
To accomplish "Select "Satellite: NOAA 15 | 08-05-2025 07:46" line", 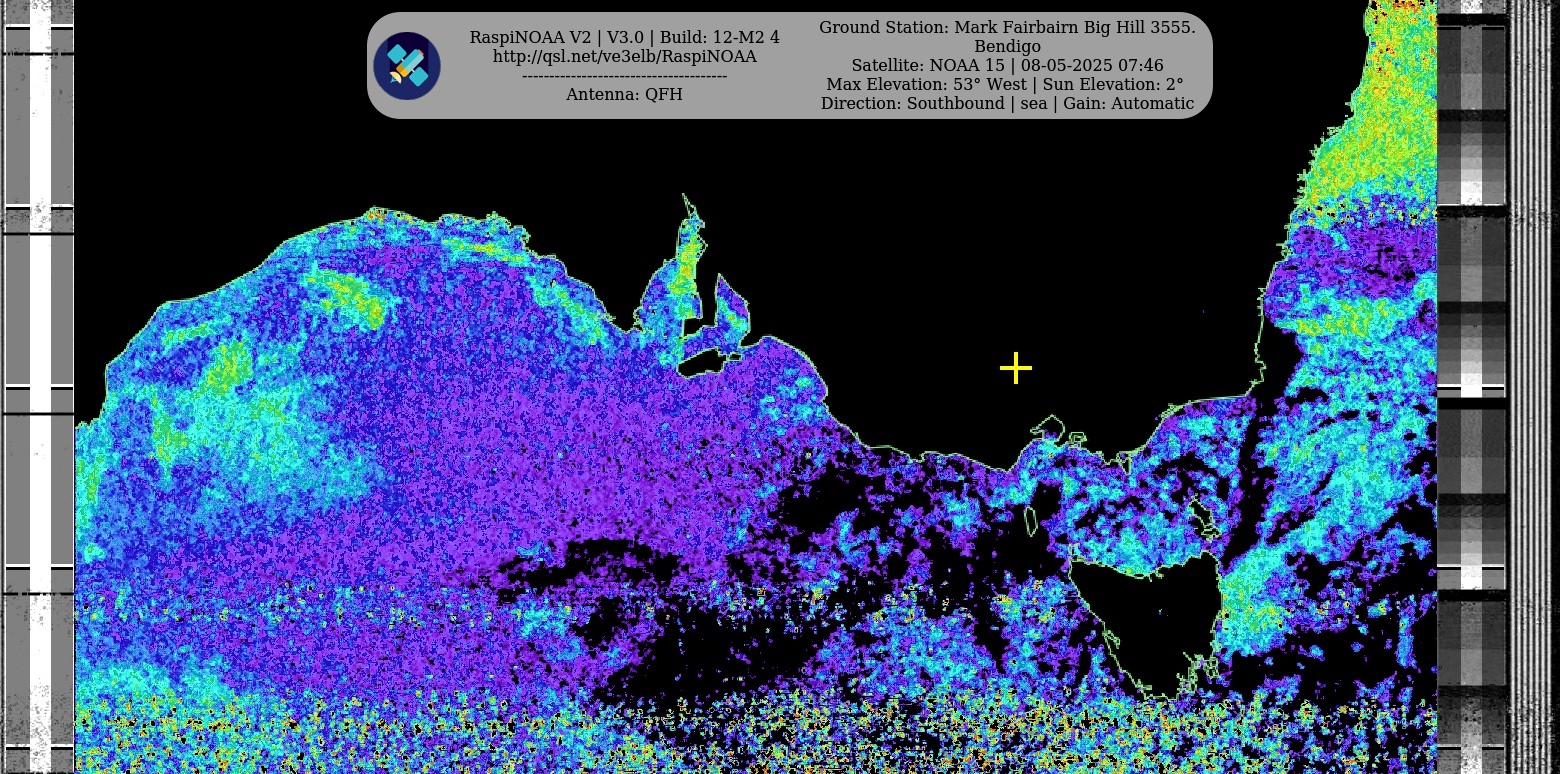I will [1007, 65].
